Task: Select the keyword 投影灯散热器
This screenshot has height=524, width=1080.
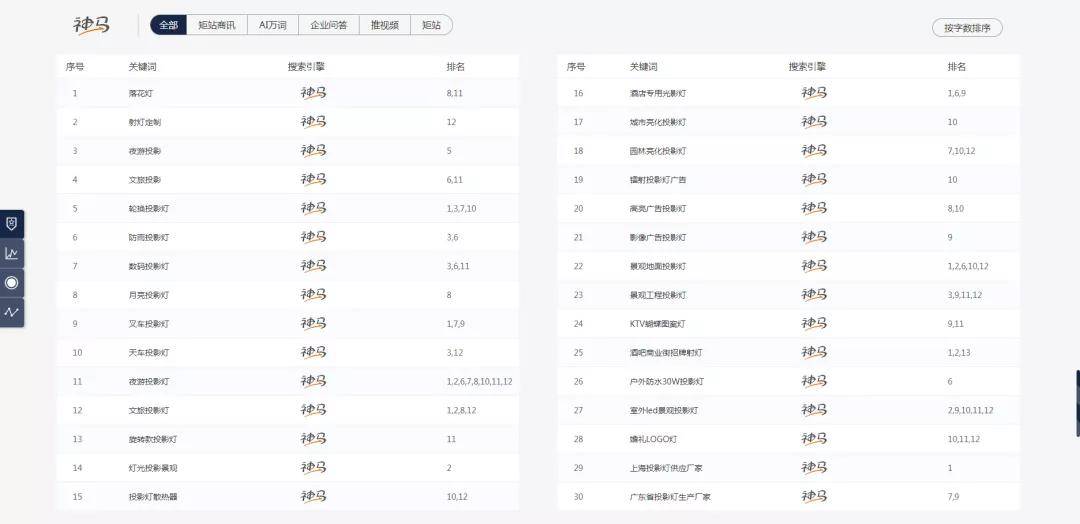Action: pos(153,496)
